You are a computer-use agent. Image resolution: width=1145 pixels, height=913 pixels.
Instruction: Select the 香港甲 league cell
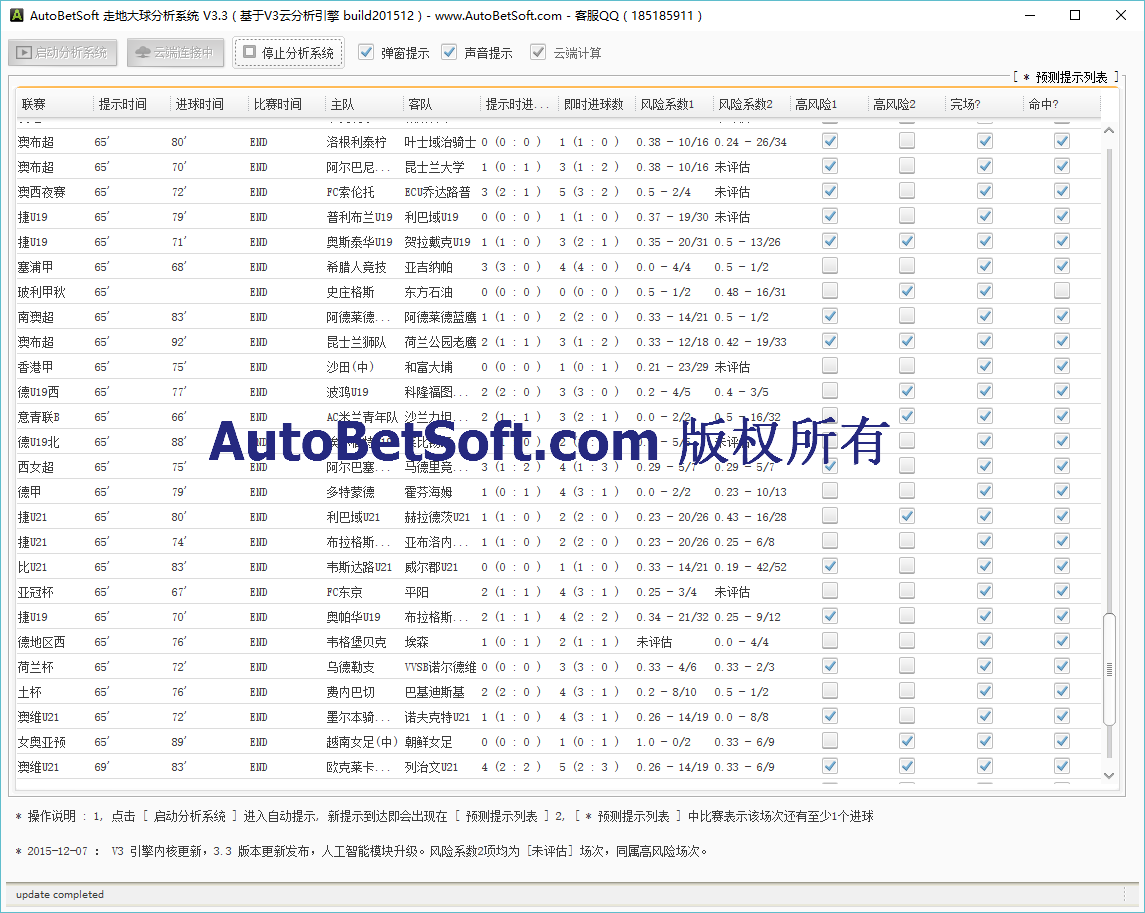click(x=35, y=367)
